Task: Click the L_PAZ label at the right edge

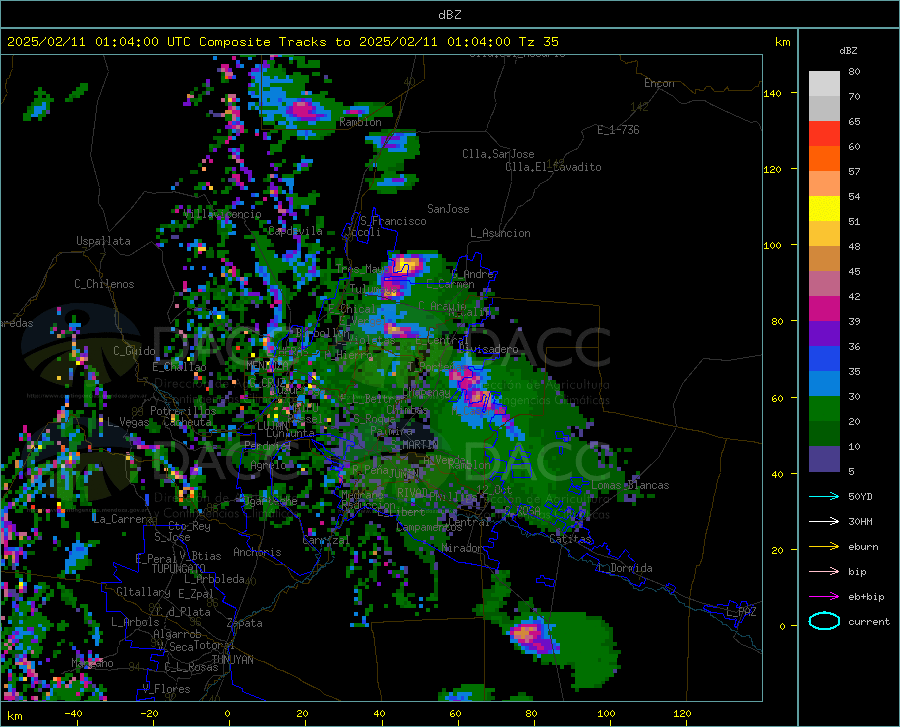Action: coord(741,612)
